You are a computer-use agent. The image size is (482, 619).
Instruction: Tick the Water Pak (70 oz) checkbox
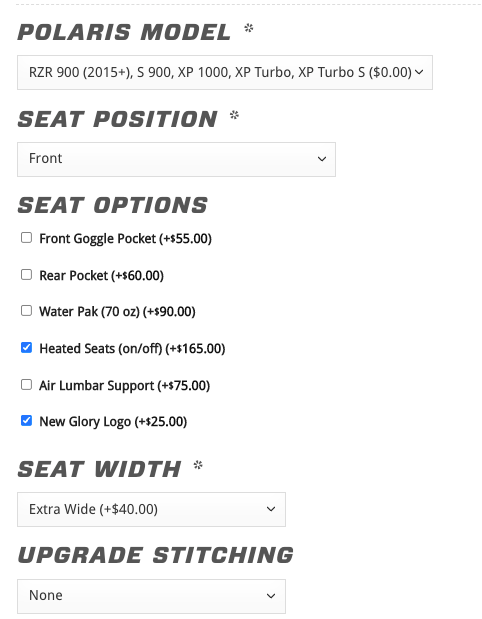coord(26,311)
